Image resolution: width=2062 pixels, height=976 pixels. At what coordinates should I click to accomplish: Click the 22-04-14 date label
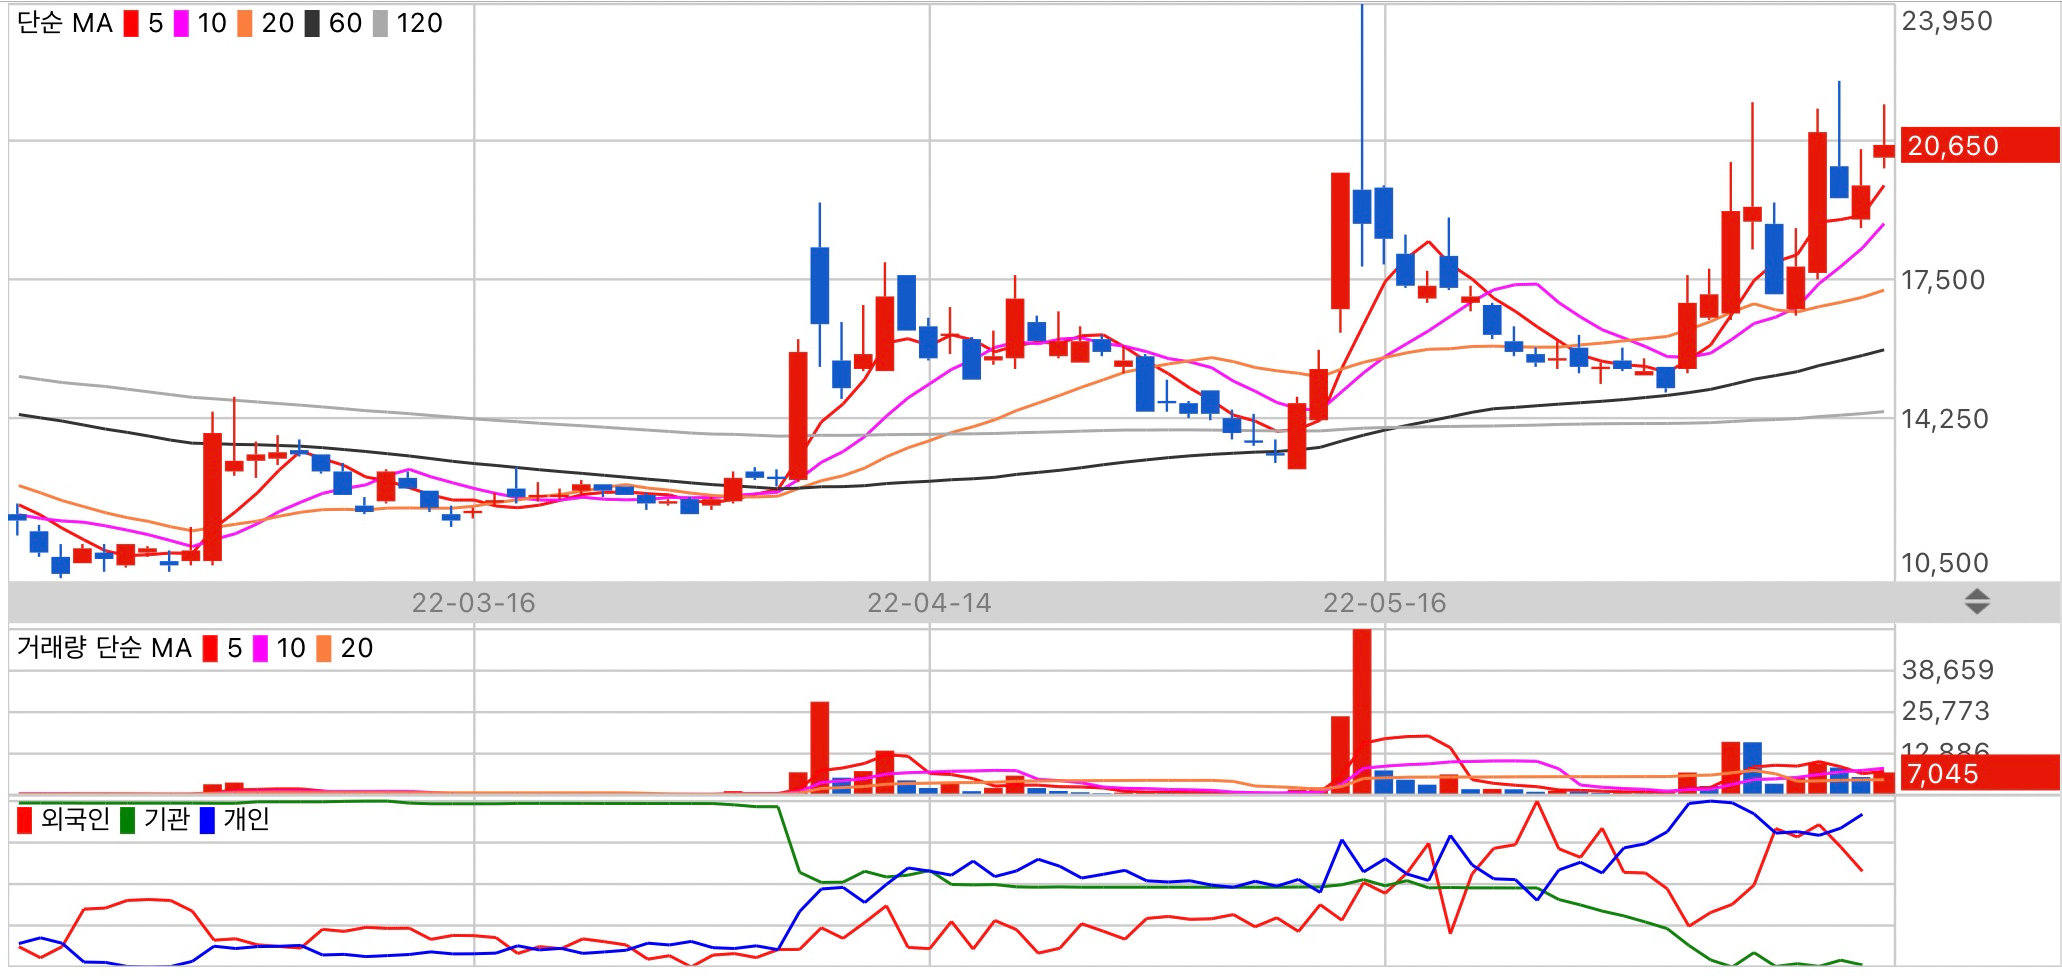929,603
